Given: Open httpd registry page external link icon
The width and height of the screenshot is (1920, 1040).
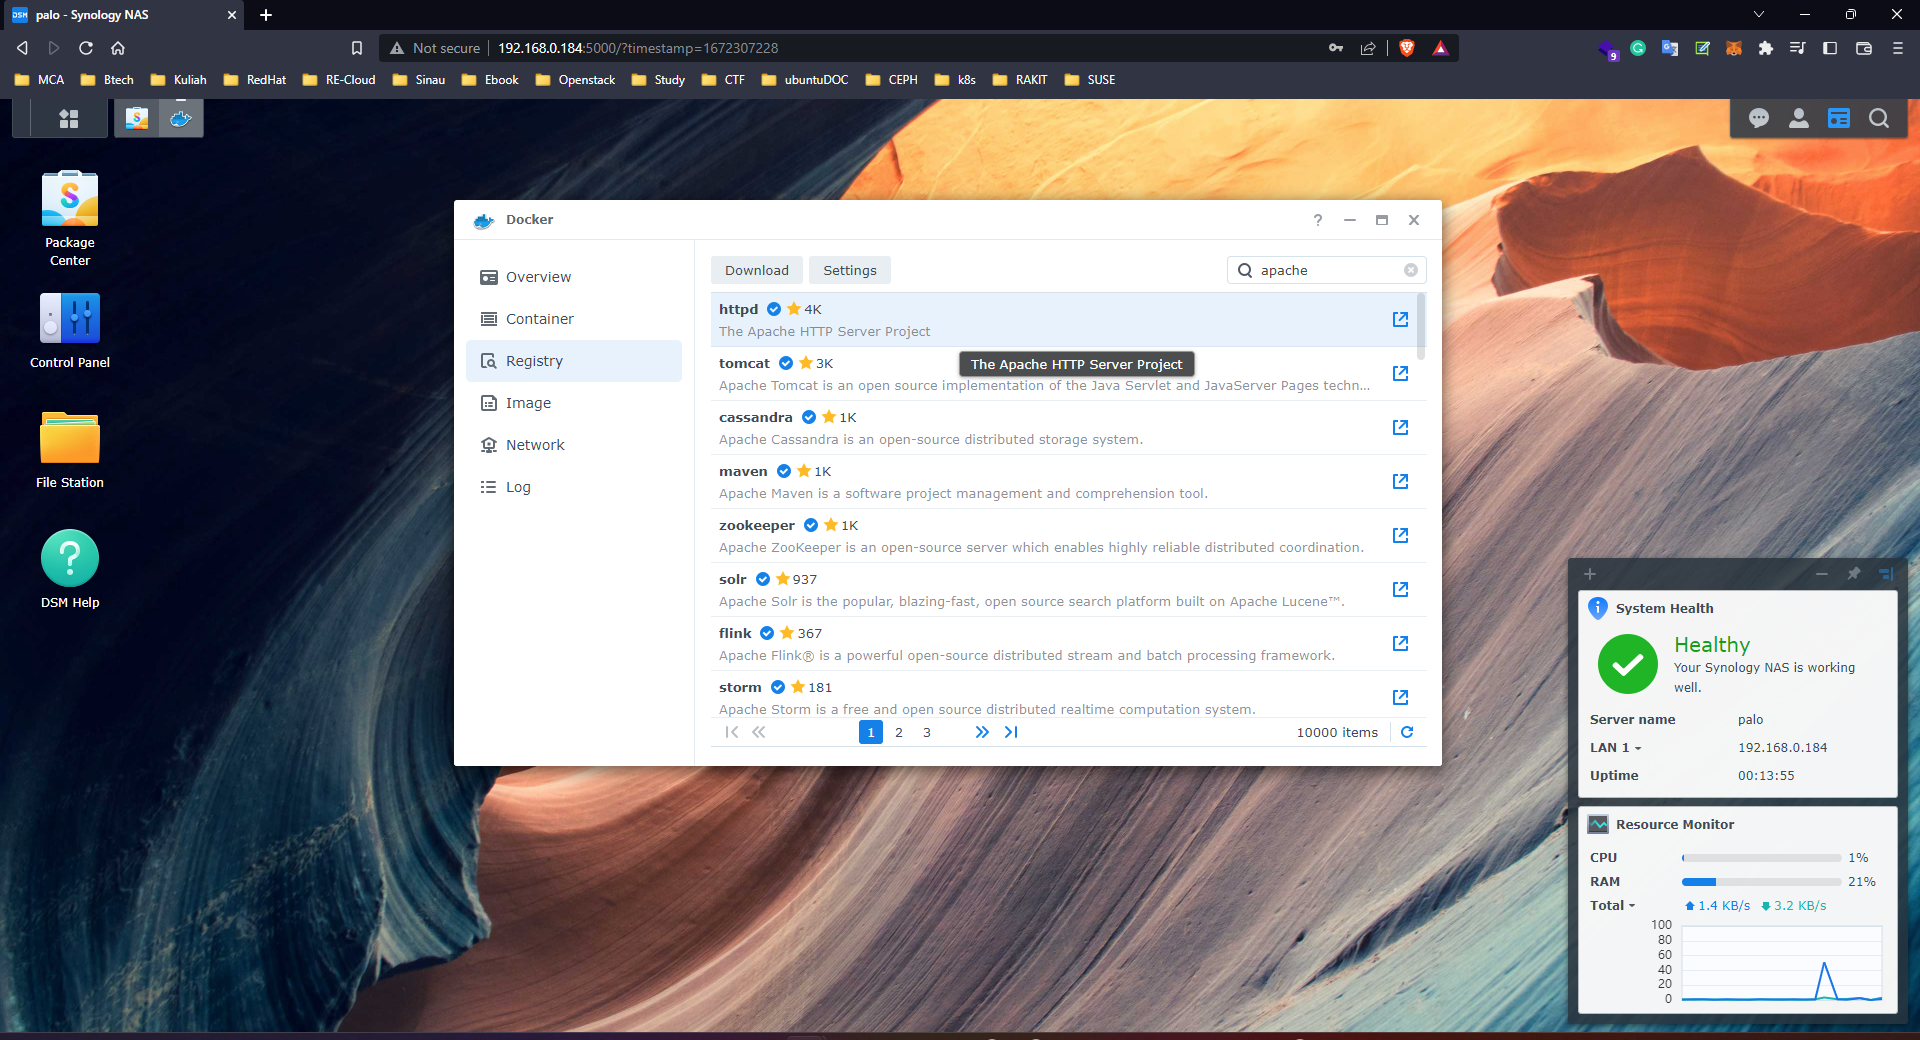Looking at the screenshot, I should coord(1400,319).
